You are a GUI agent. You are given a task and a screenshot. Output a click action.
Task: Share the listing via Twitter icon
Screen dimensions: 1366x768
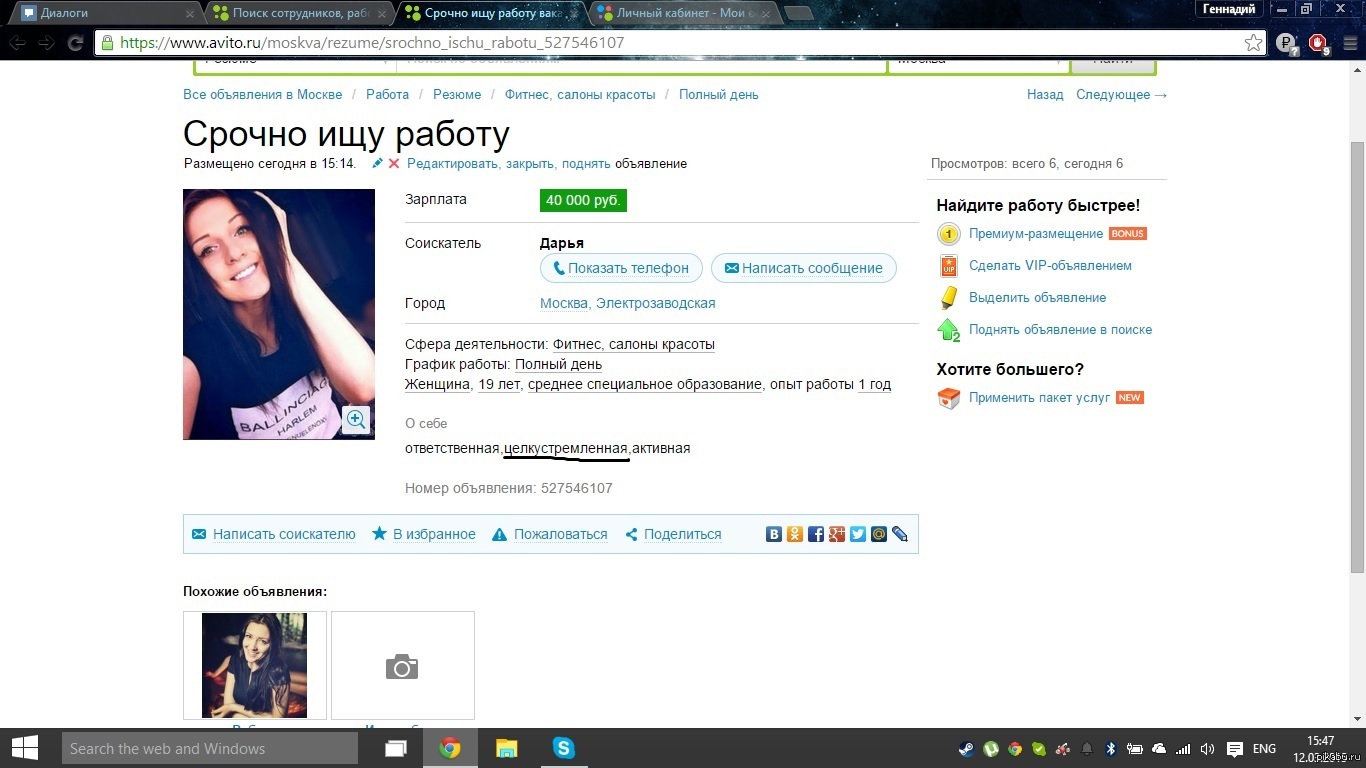(x=858, y=534)
